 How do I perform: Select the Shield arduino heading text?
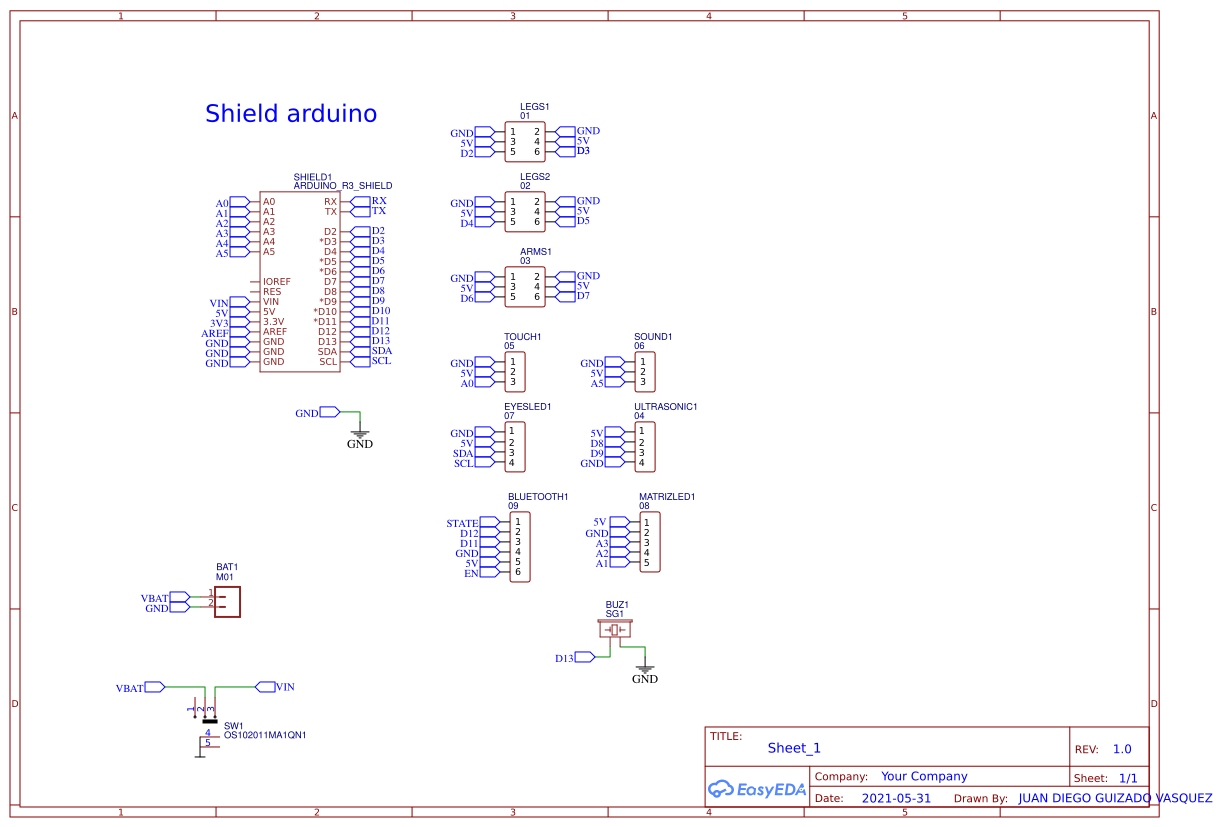click(x=292, y=113)
